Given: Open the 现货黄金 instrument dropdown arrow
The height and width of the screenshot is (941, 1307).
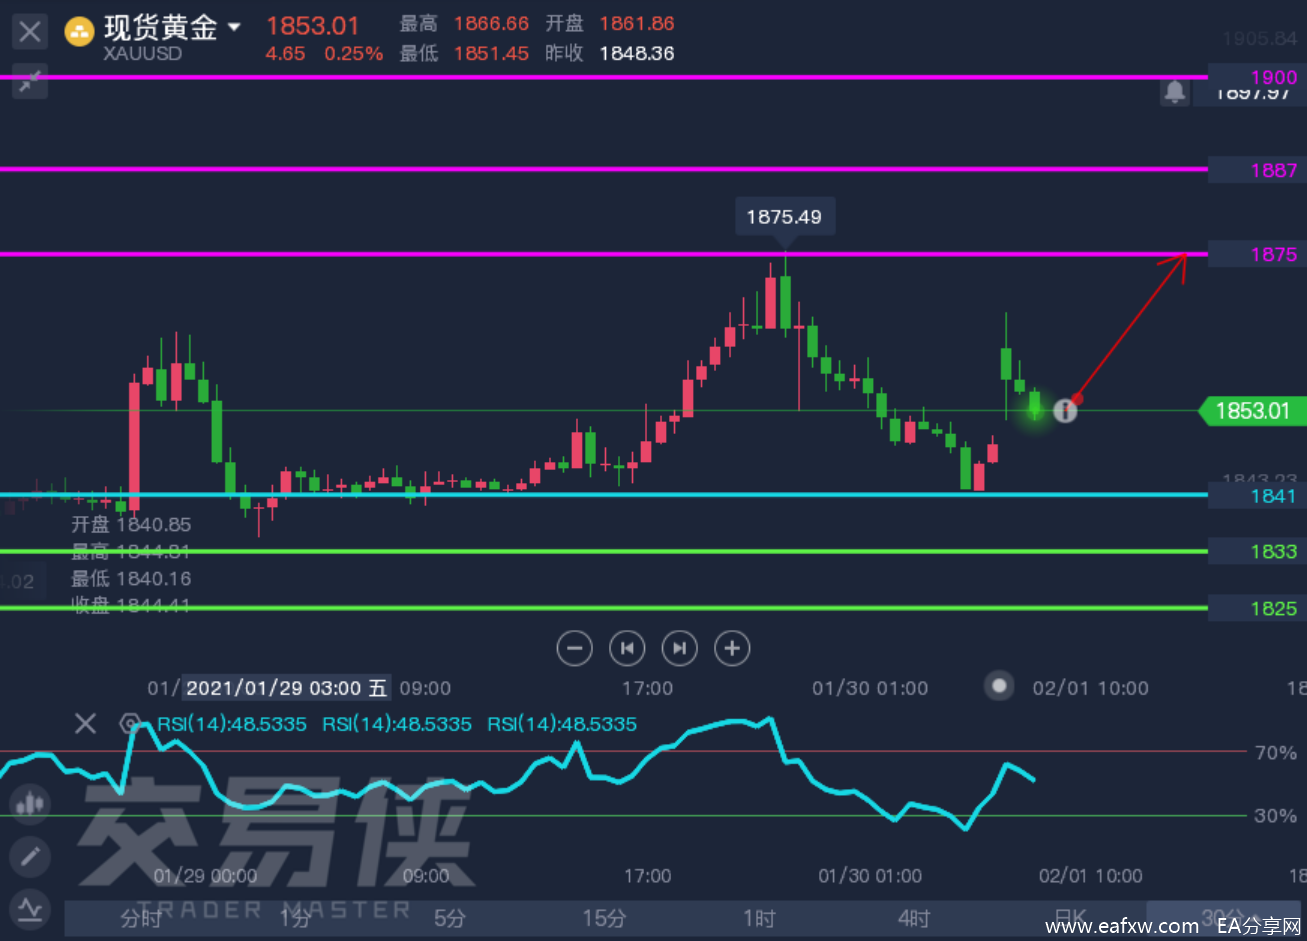Looking at the screenshot, I should (234, 27).
